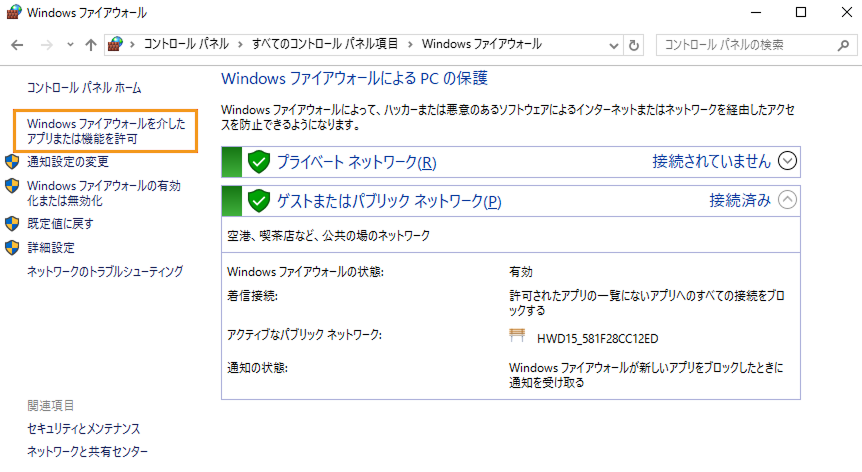This screenshot has width=862, height=472.
Task: Collapse the パブリック ネットワーク section chevron
Action: [x=787, y=200]
